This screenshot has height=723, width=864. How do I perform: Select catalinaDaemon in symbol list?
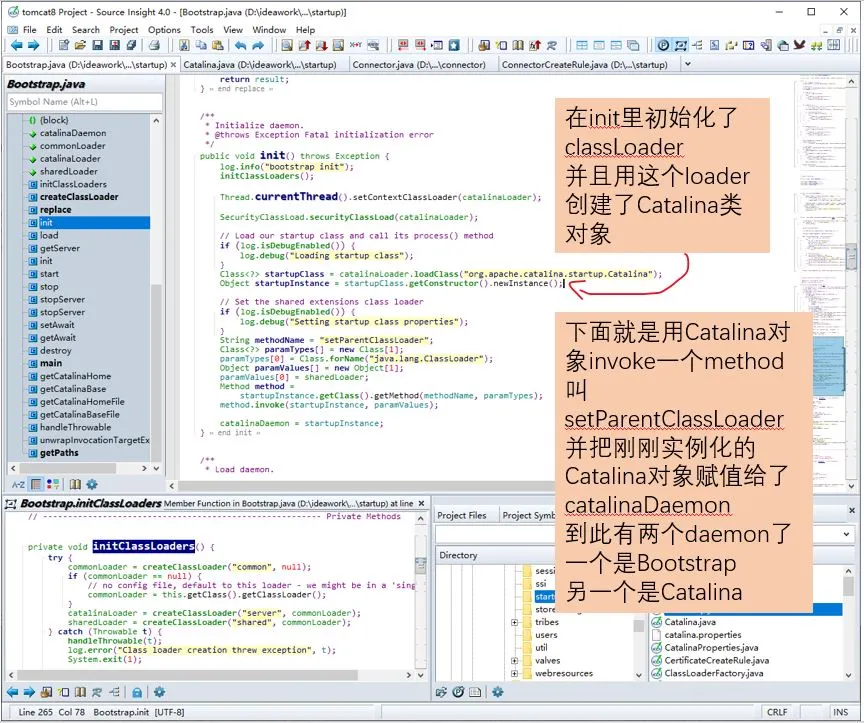click(73, 133)
